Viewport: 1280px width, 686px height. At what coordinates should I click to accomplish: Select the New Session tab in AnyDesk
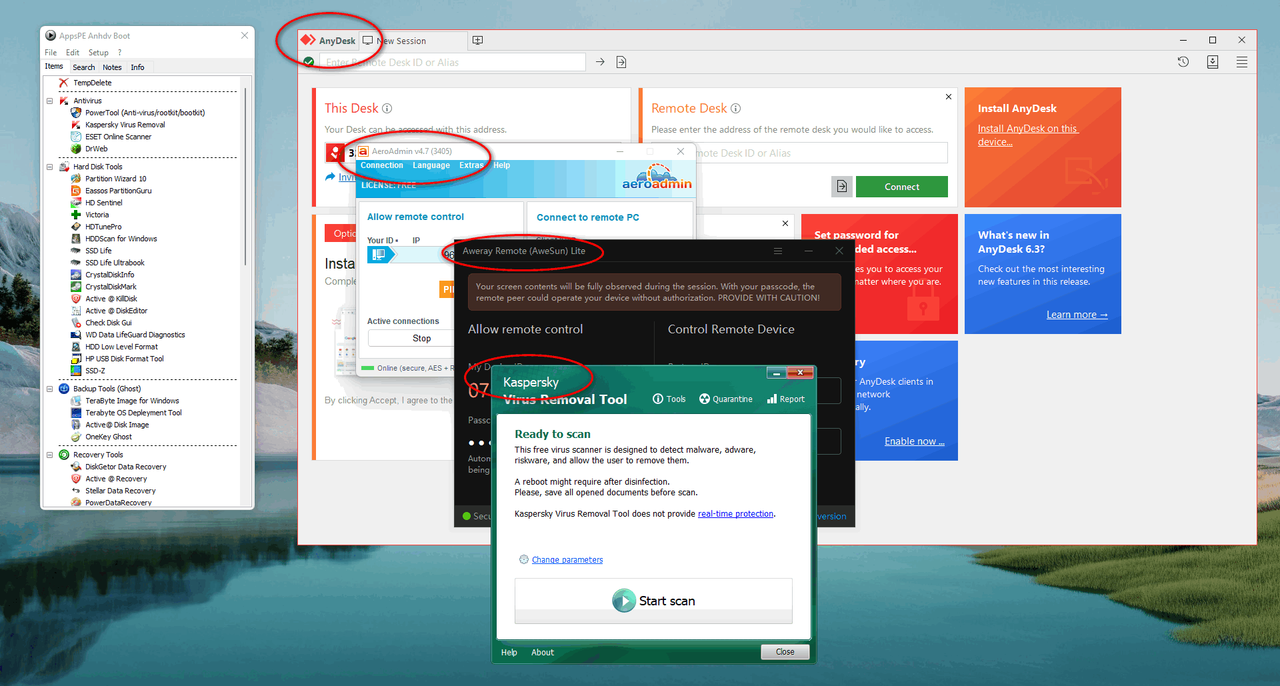point(412,41)
